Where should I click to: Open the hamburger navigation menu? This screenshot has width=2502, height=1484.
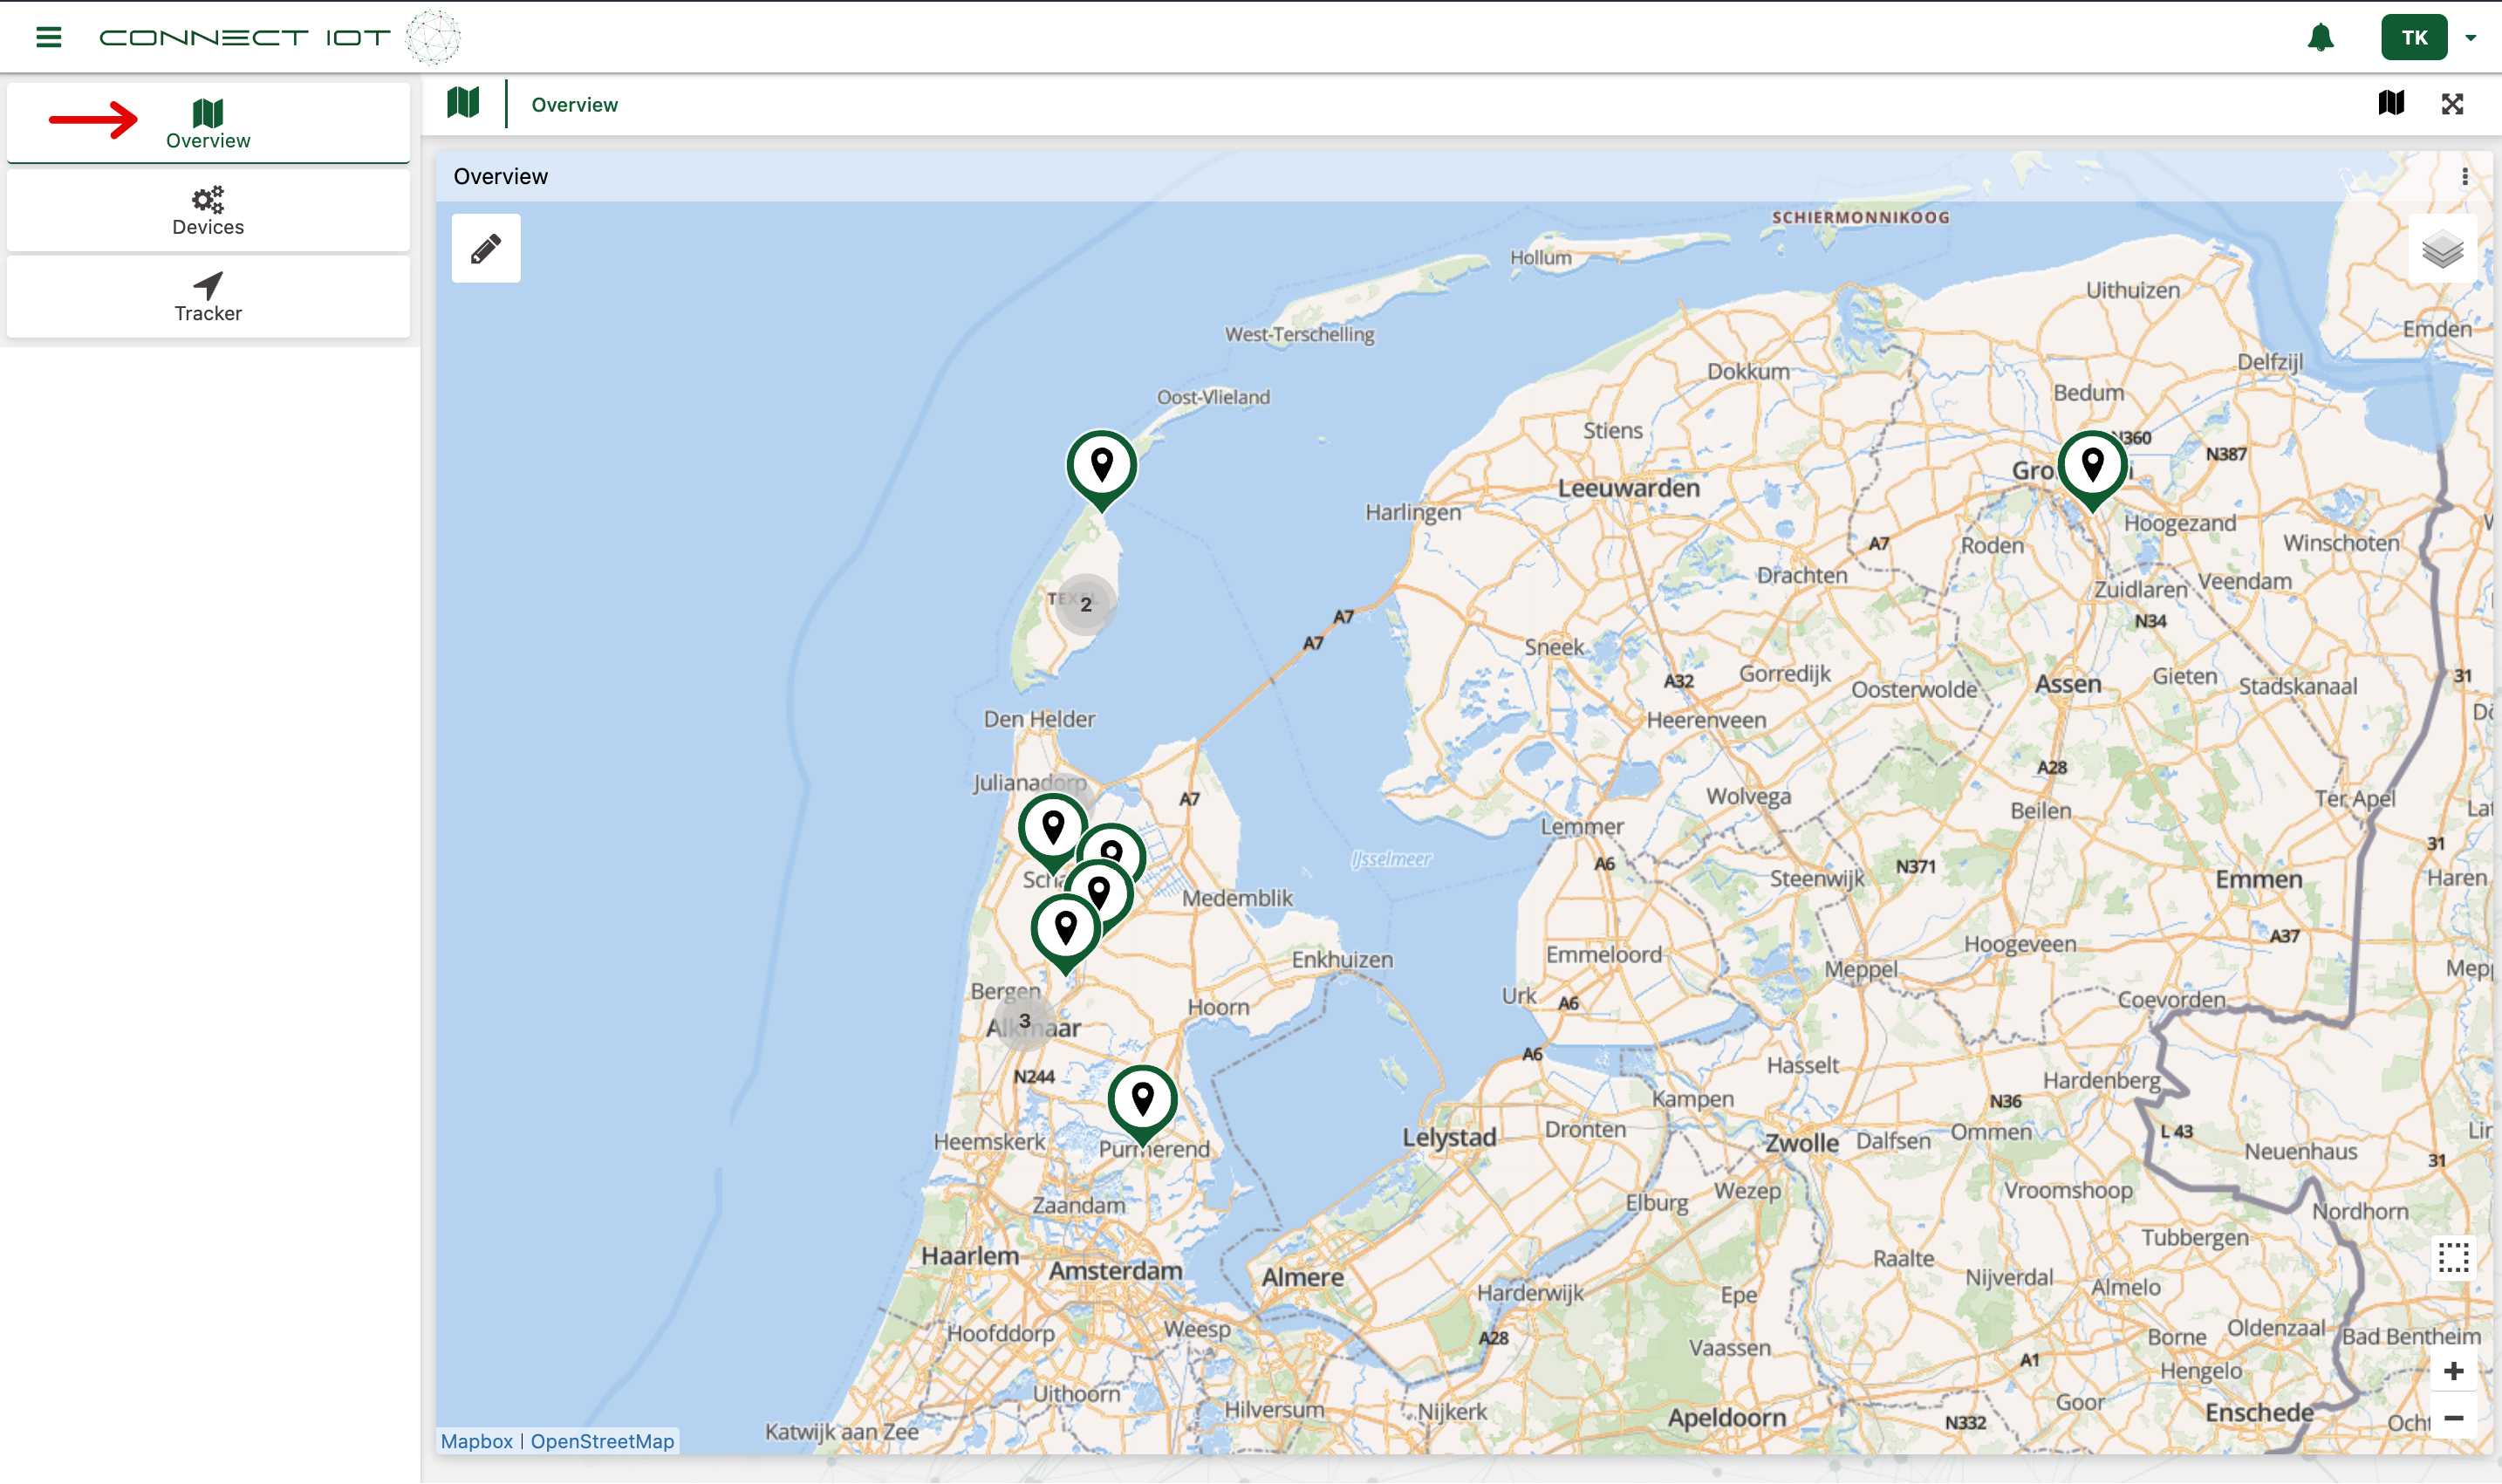(x=48, y=38)
